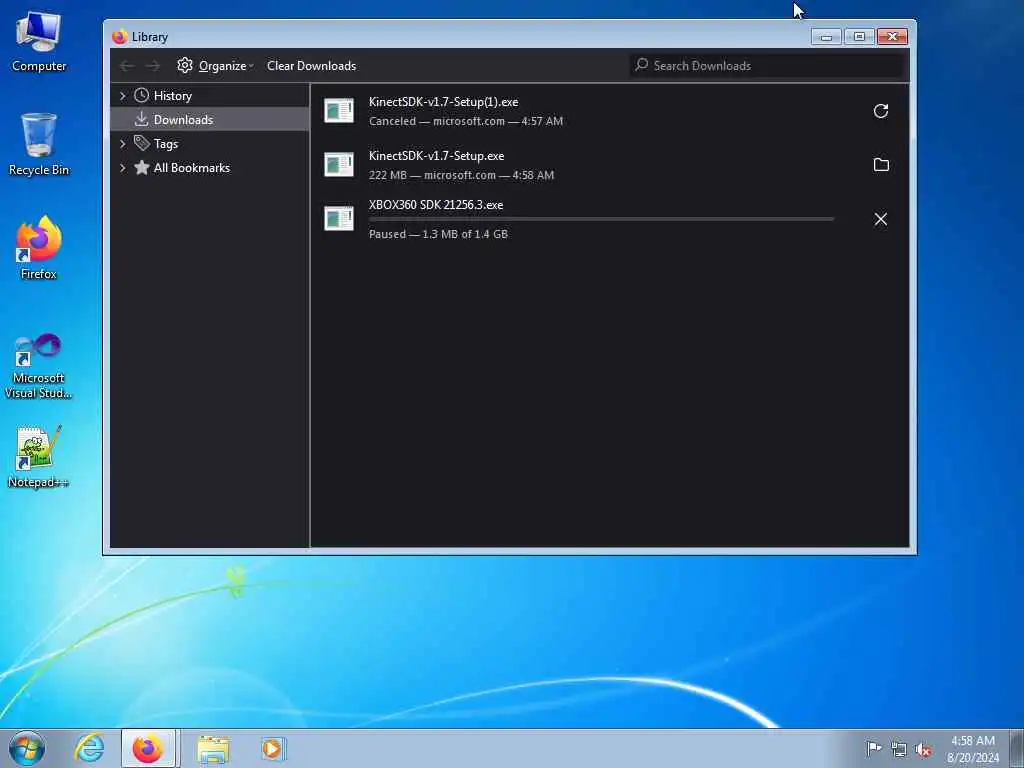The image size is (1024, 768).
Task: Retry the canceled KinectSDK-v1.7-Setup(1).exe download
Action: 880,111
